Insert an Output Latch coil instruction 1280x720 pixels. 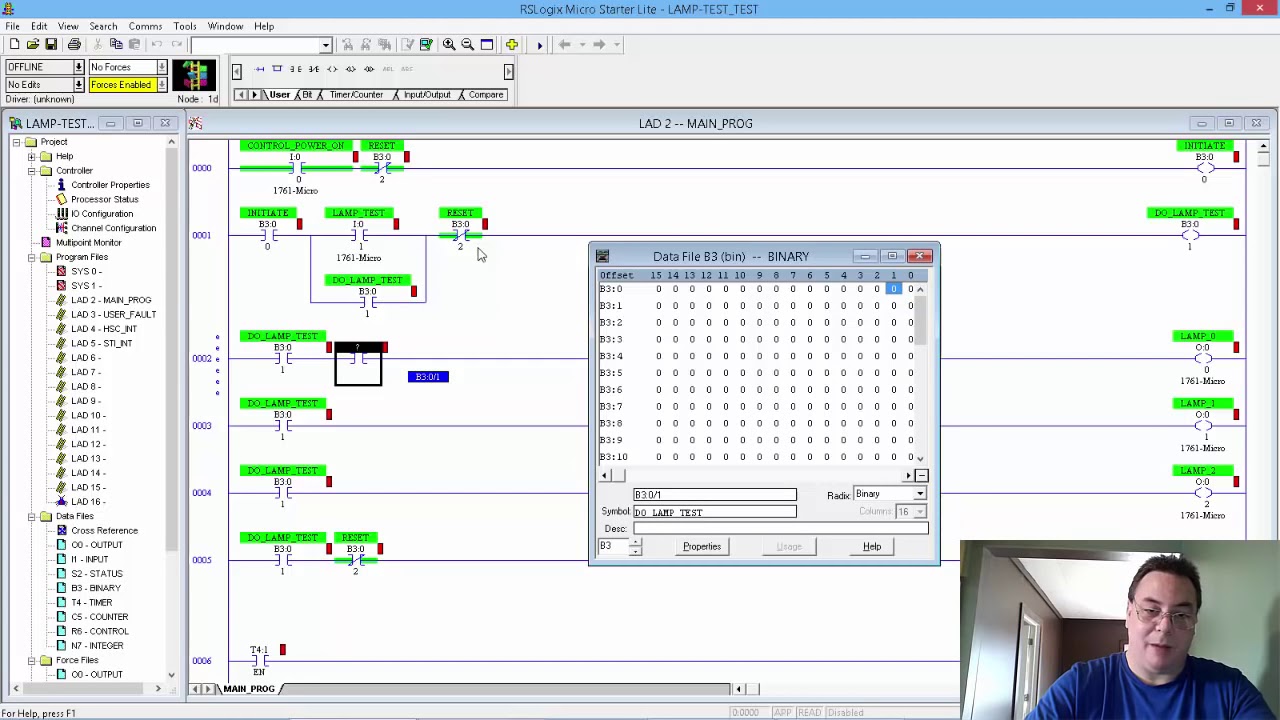pyautogui.click(x=350, y=69)
